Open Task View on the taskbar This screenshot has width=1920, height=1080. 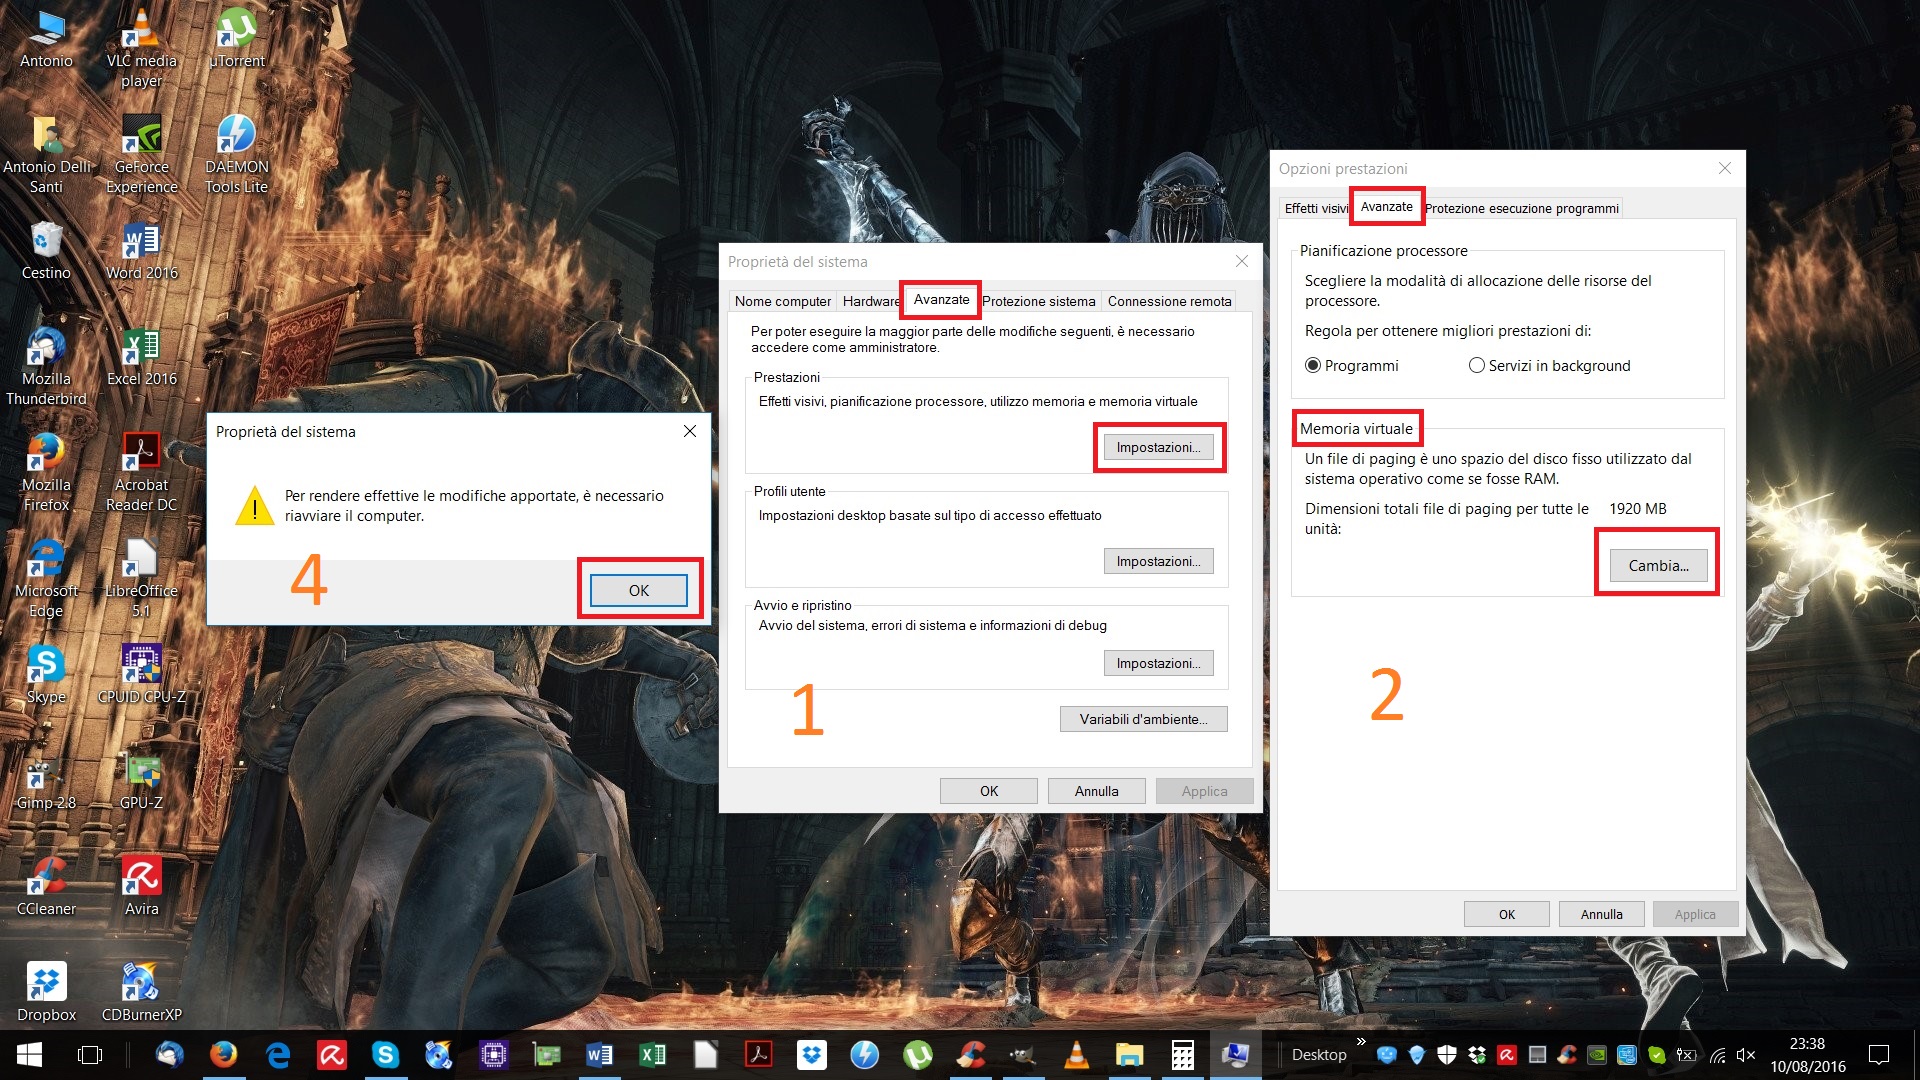coord(90,1055)
